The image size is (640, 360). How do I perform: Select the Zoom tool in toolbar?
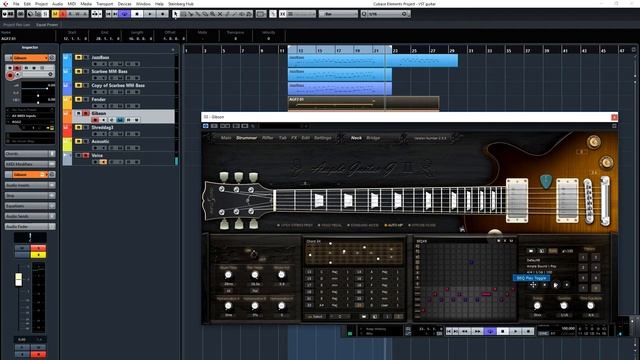pos(213,14)
